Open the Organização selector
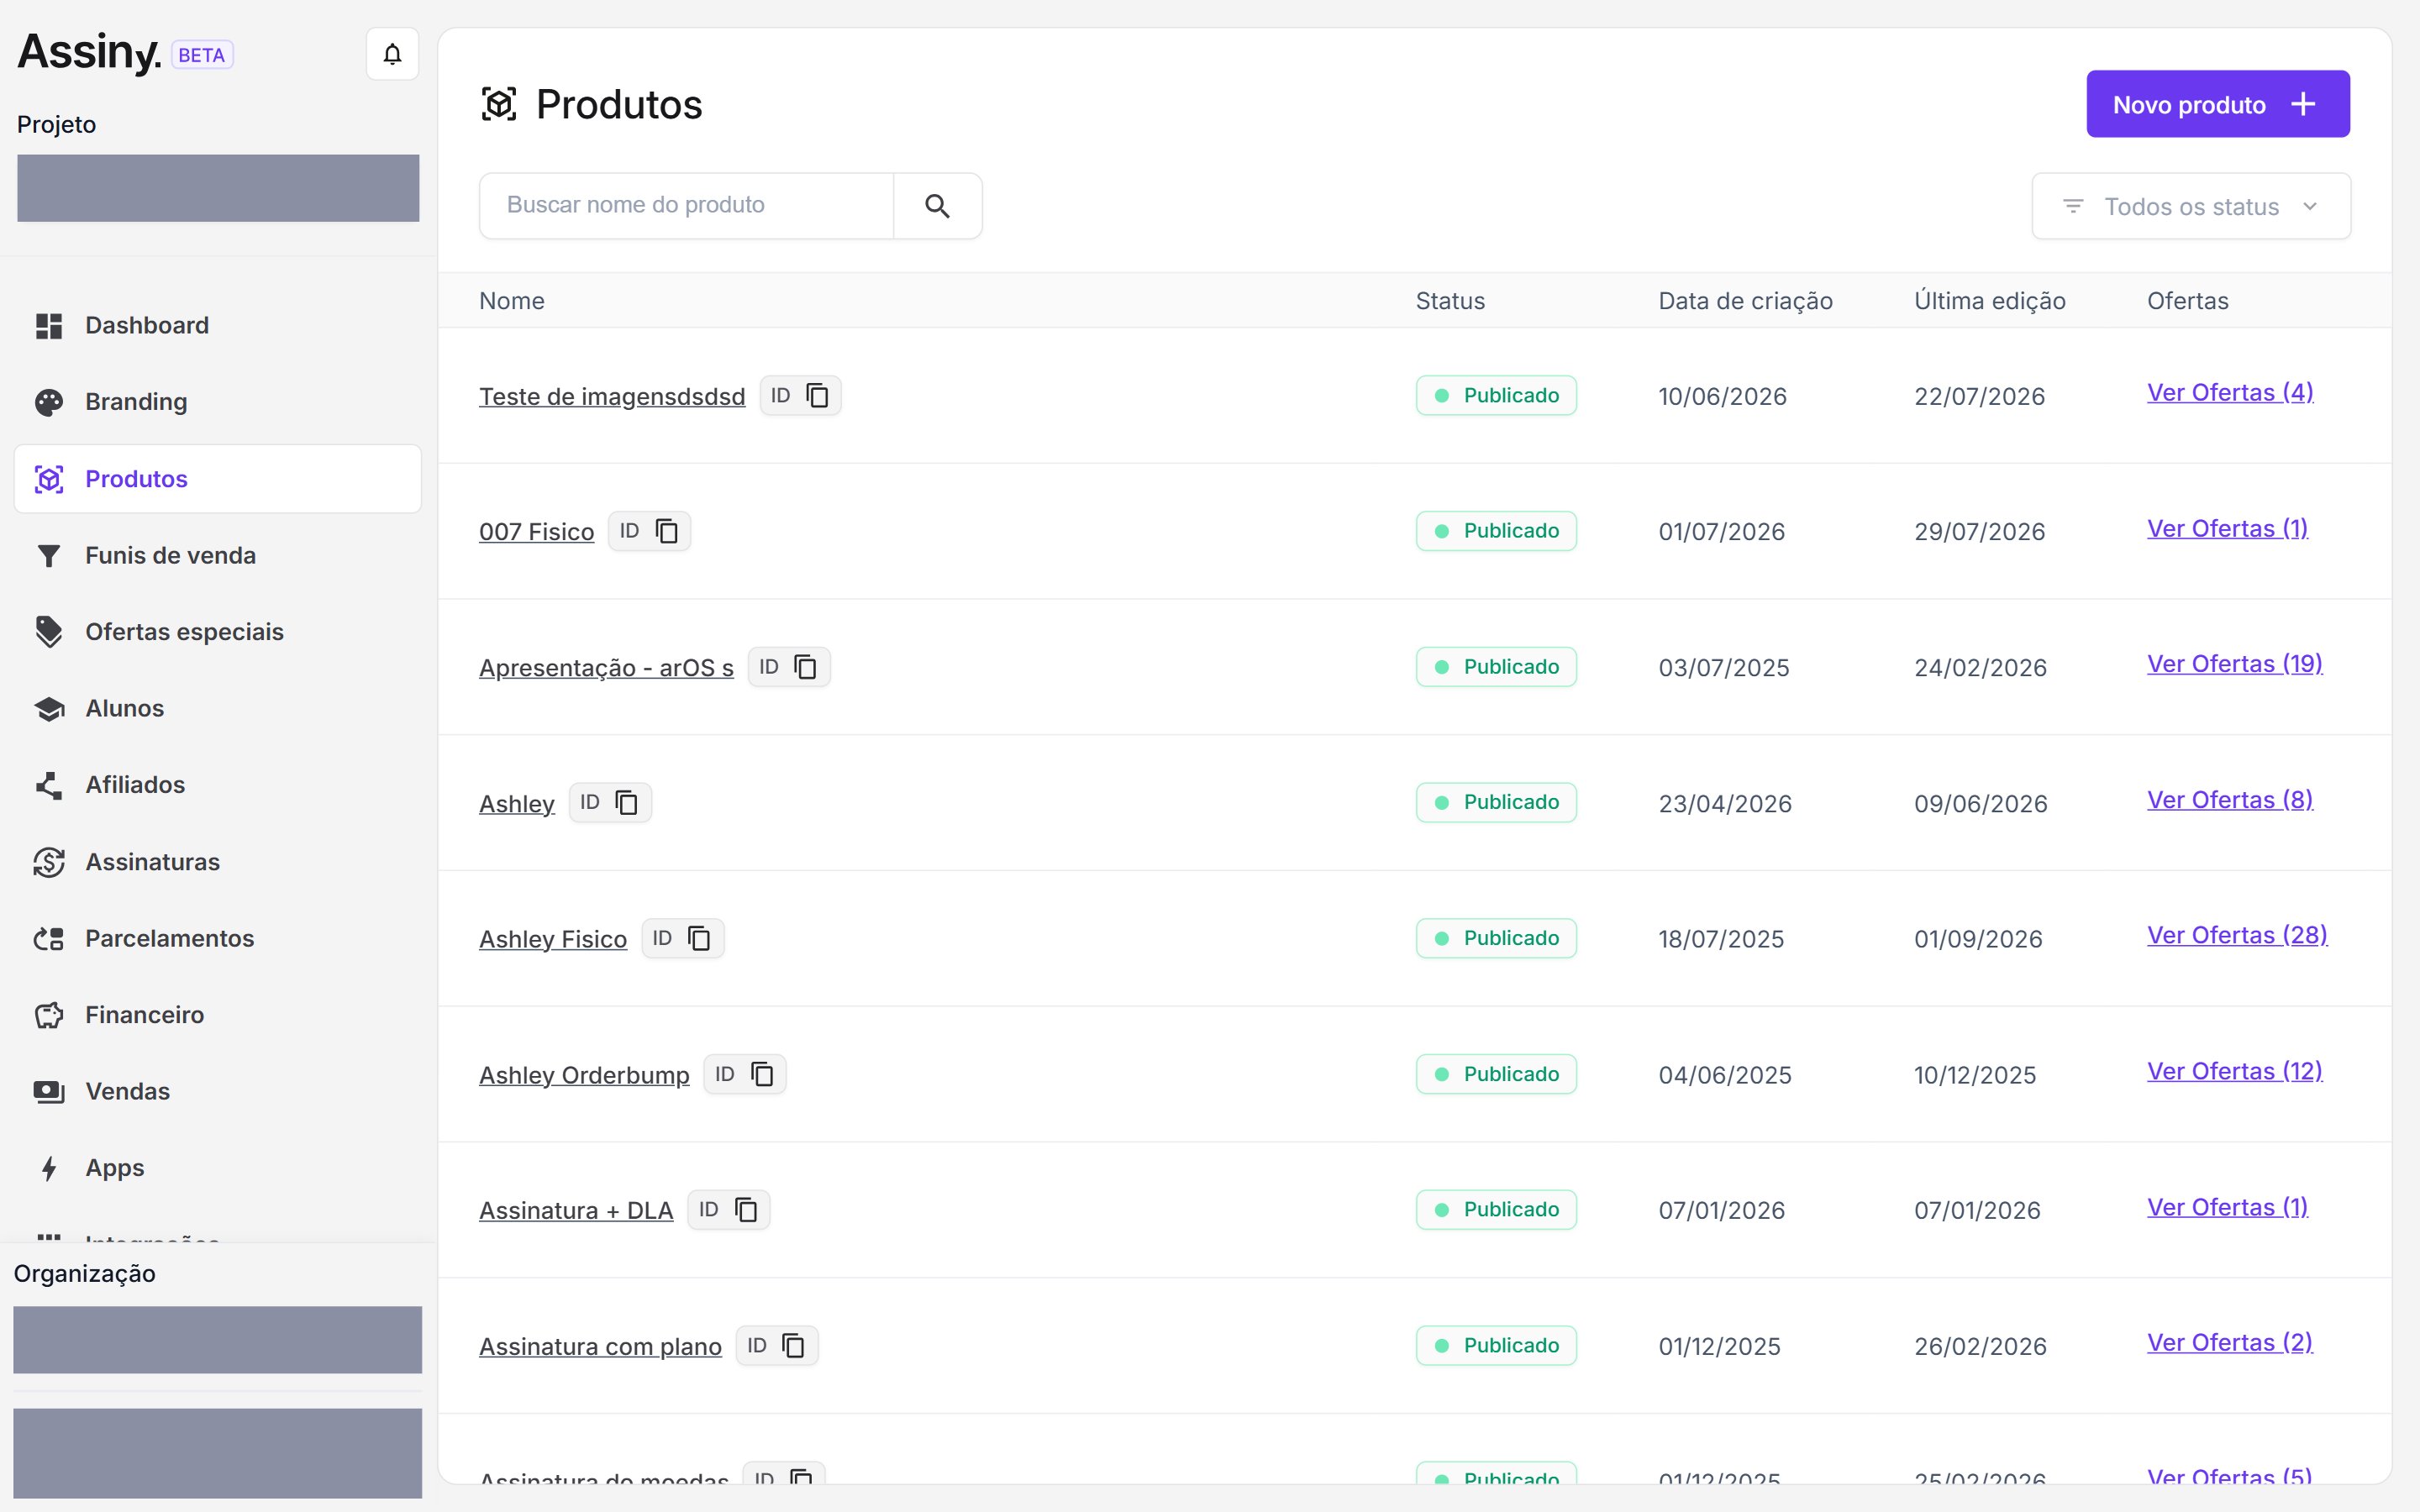The width and height of the screenshot is (2420, 1512). [217, 1340]
